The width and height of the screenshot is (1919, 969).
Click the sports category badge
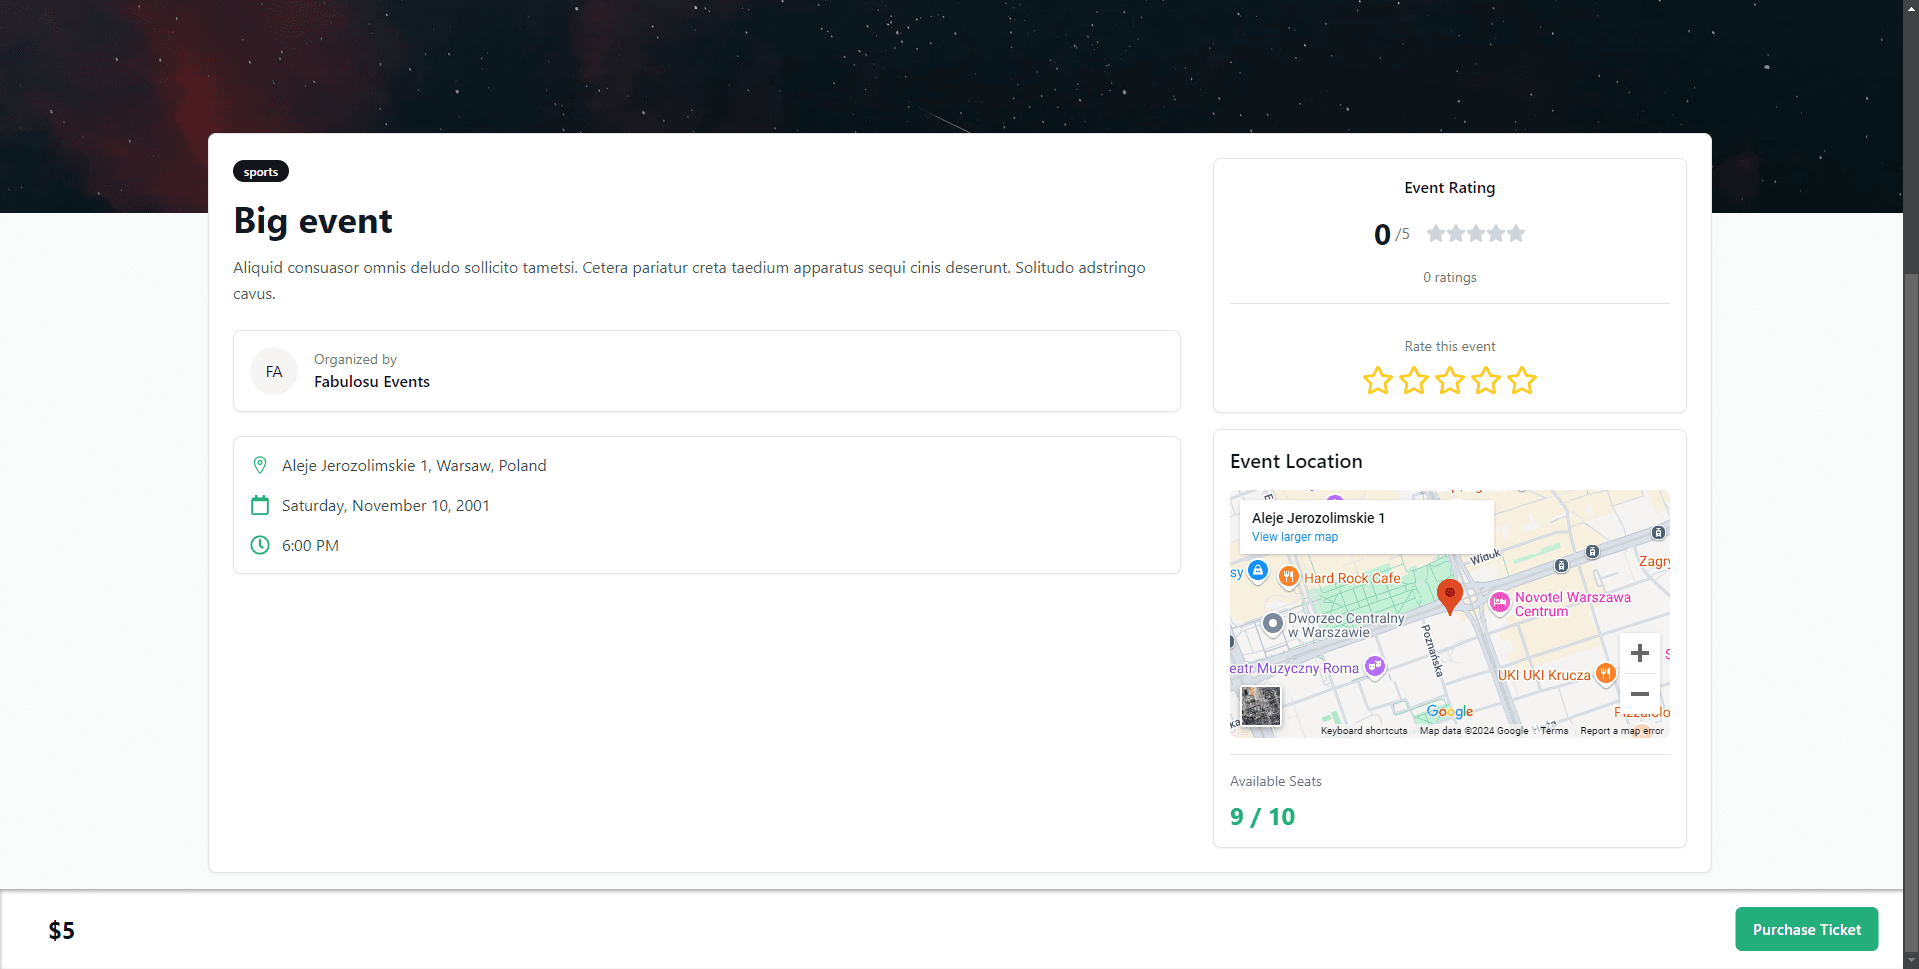tap(260, 171)
